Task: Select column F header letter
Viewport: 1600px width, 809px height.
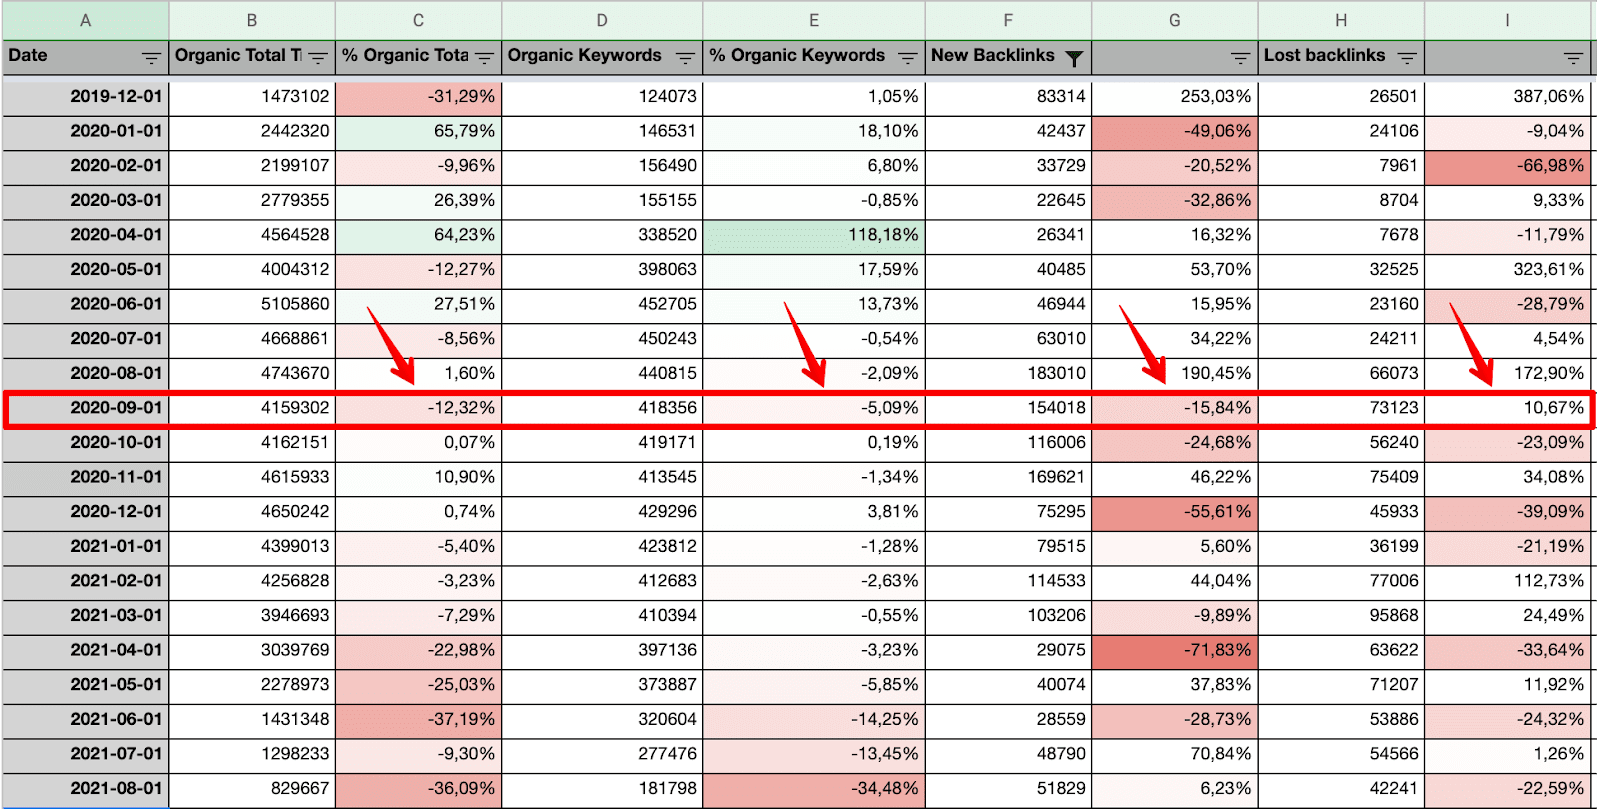Action: [1008, 20]
